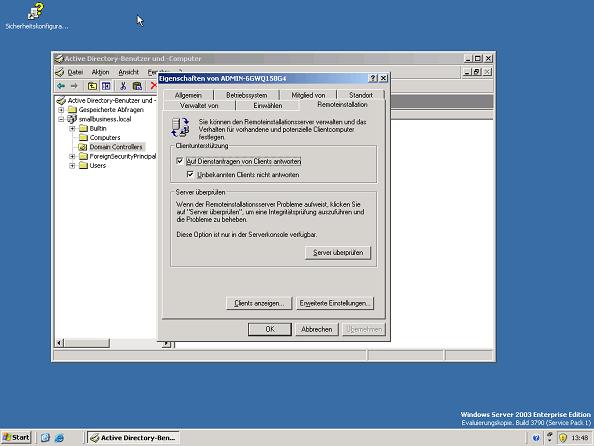Switch to the Standort tab

(x=361, y=95)
